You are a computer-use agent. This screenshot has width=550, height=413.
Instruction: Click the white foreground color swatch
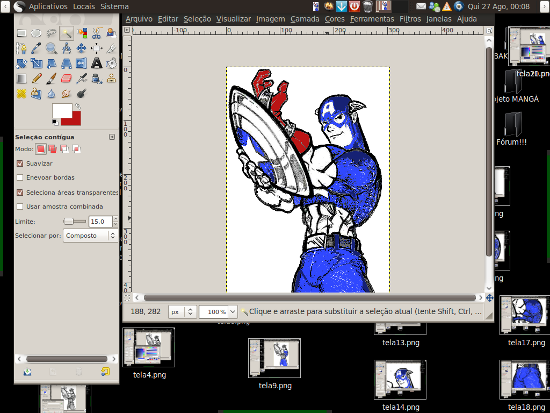62,110
